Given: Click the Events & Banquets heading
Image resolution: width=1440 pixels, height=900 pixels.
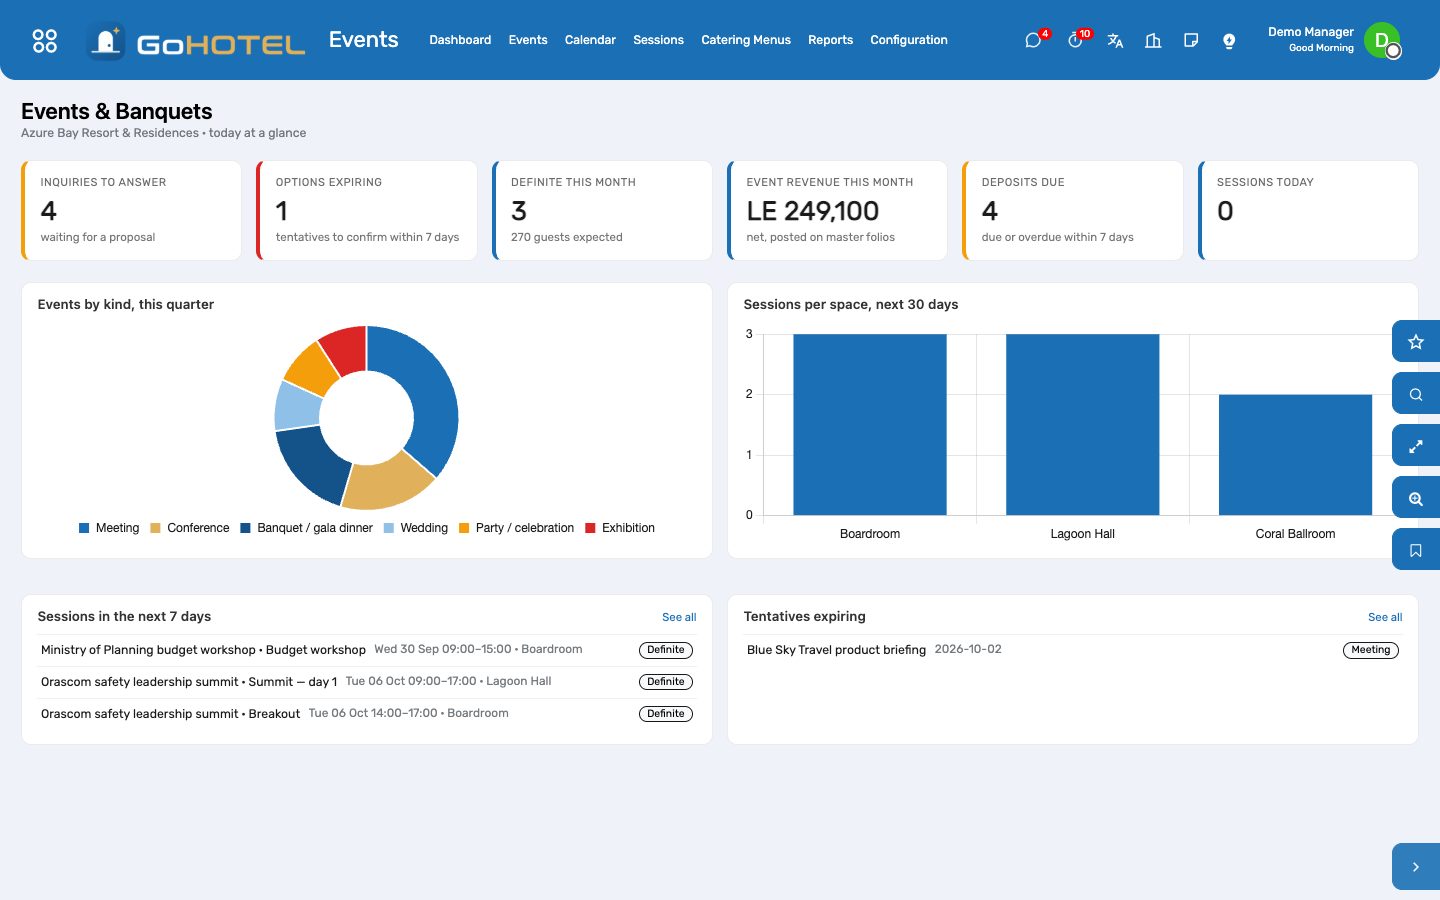Looking at the screenshot, I should coord(117,111).
